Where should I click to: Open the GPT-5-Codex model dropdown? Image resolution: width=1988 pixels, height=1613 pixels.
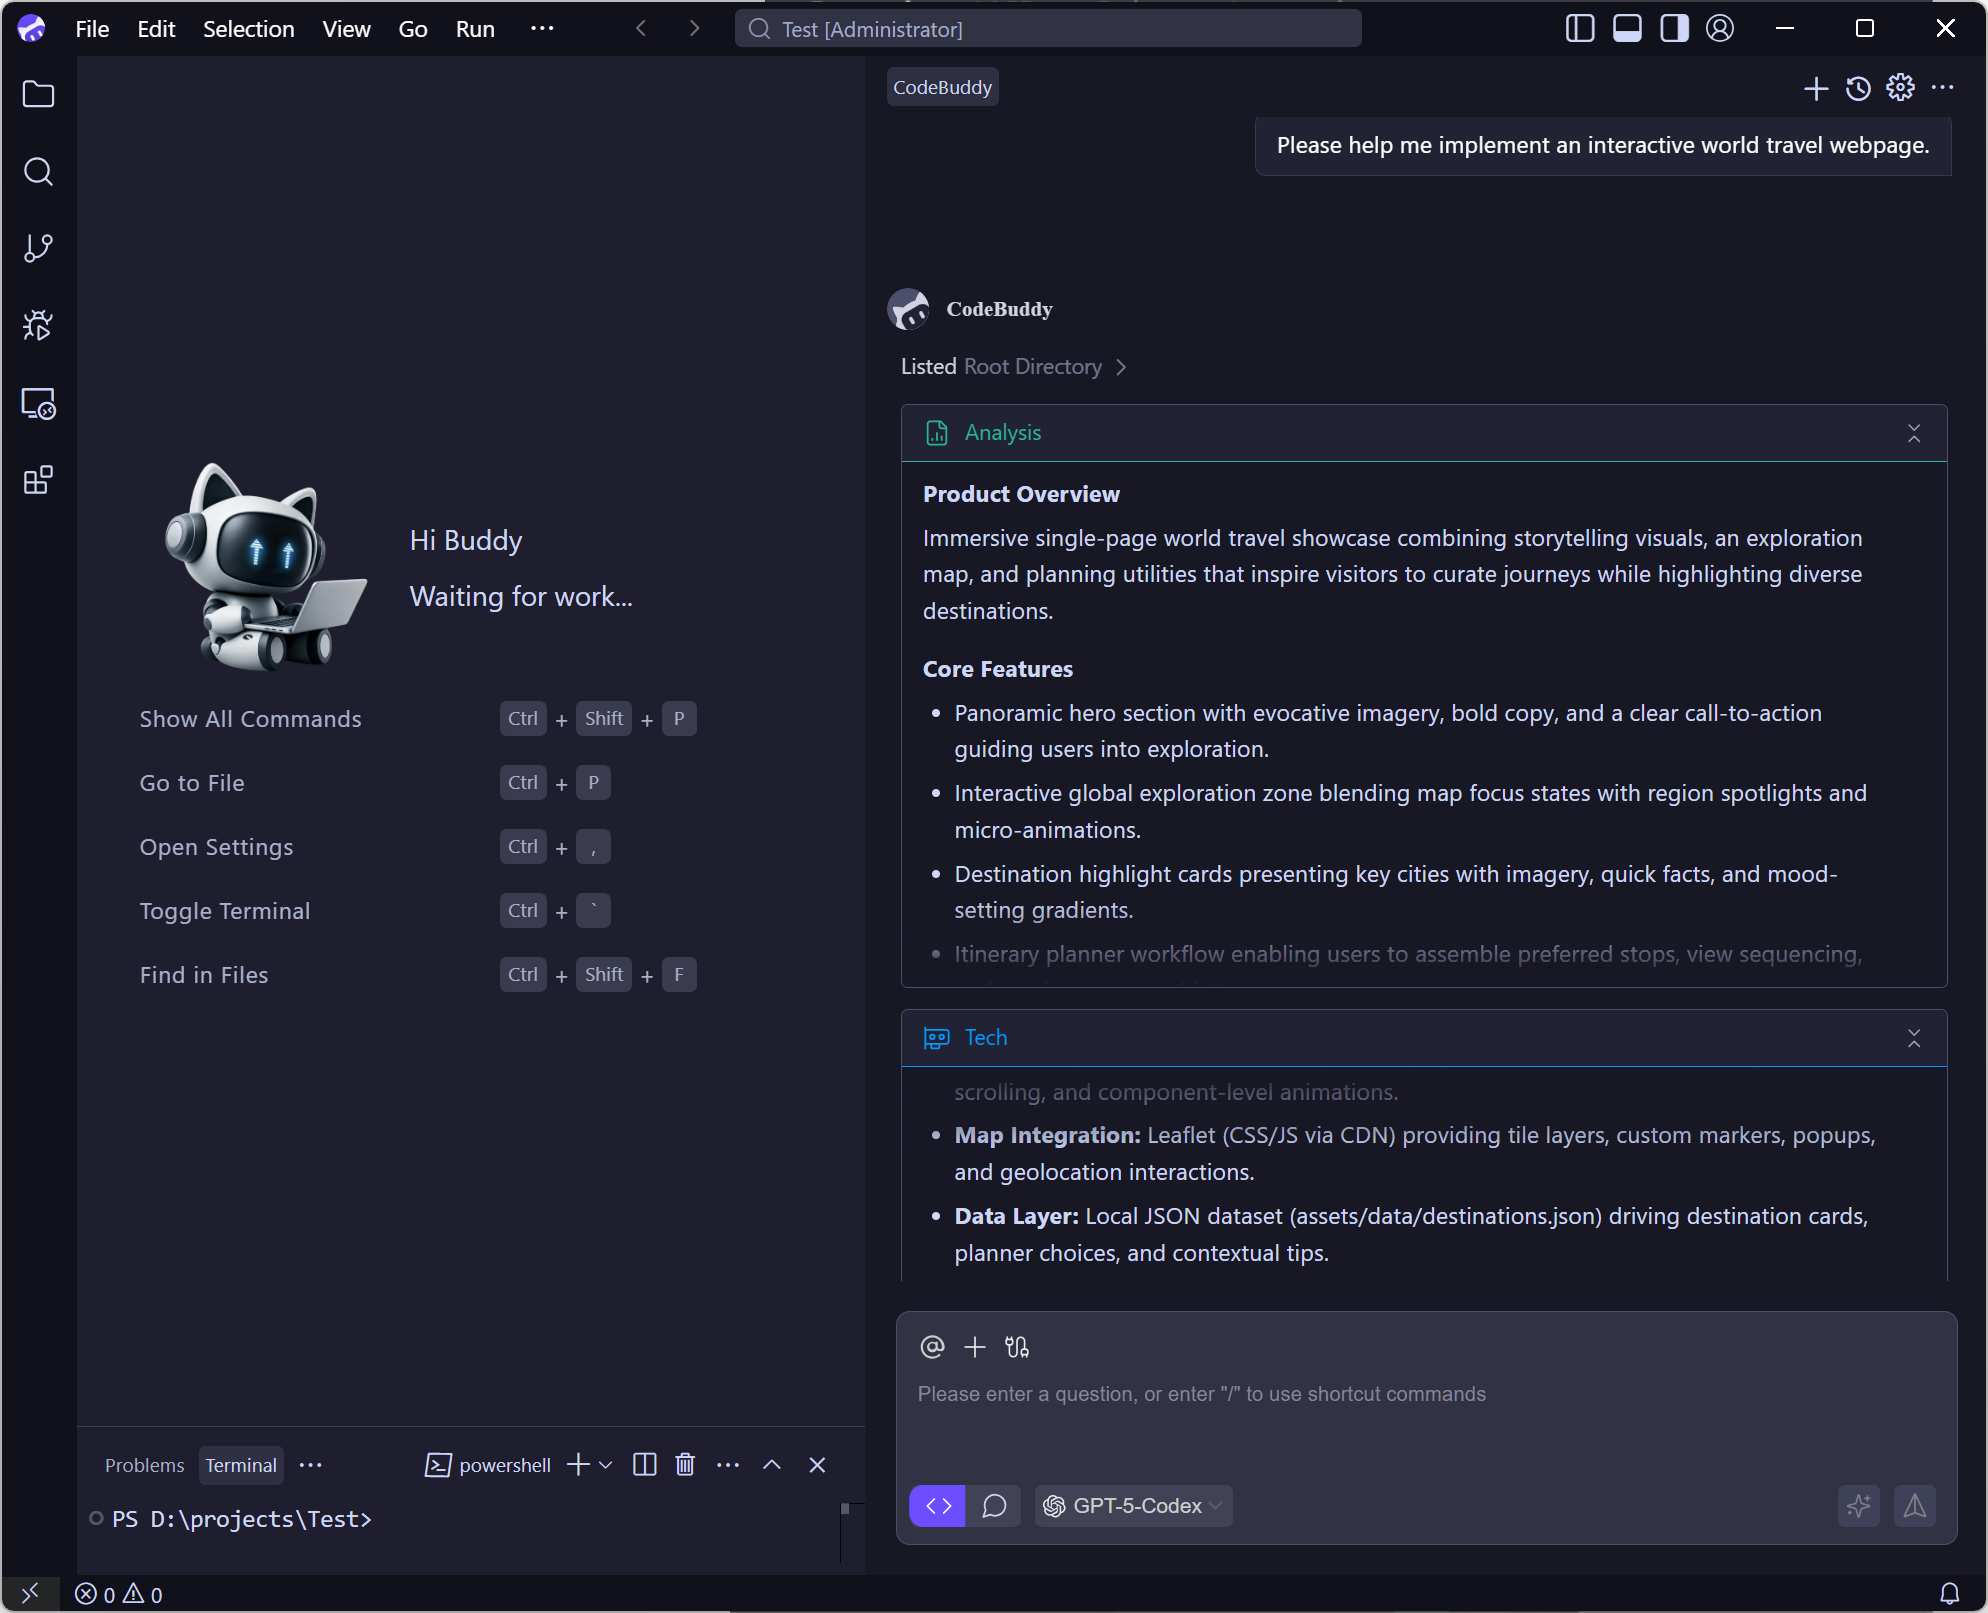(1134, 1506)
